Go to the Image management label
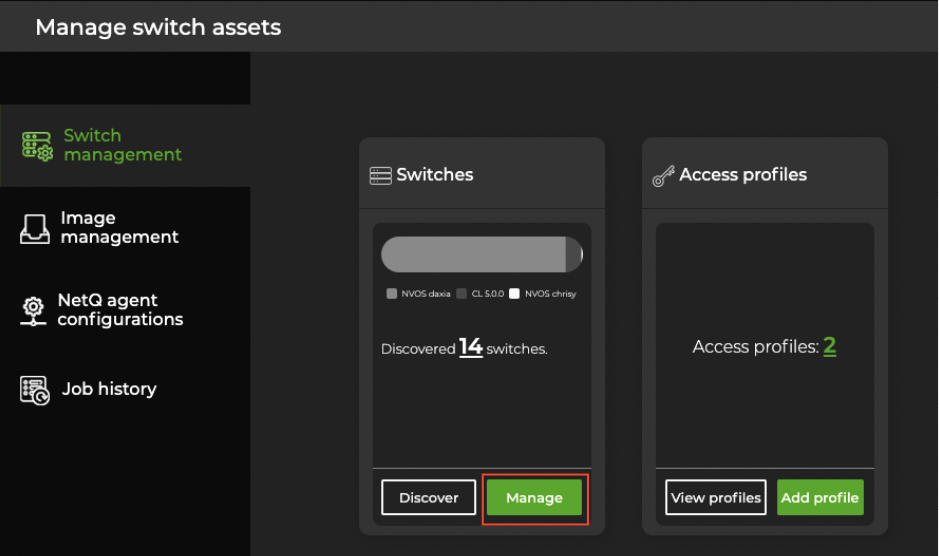Viewport: 939px width, 556px height. click(x=119, y=228)
